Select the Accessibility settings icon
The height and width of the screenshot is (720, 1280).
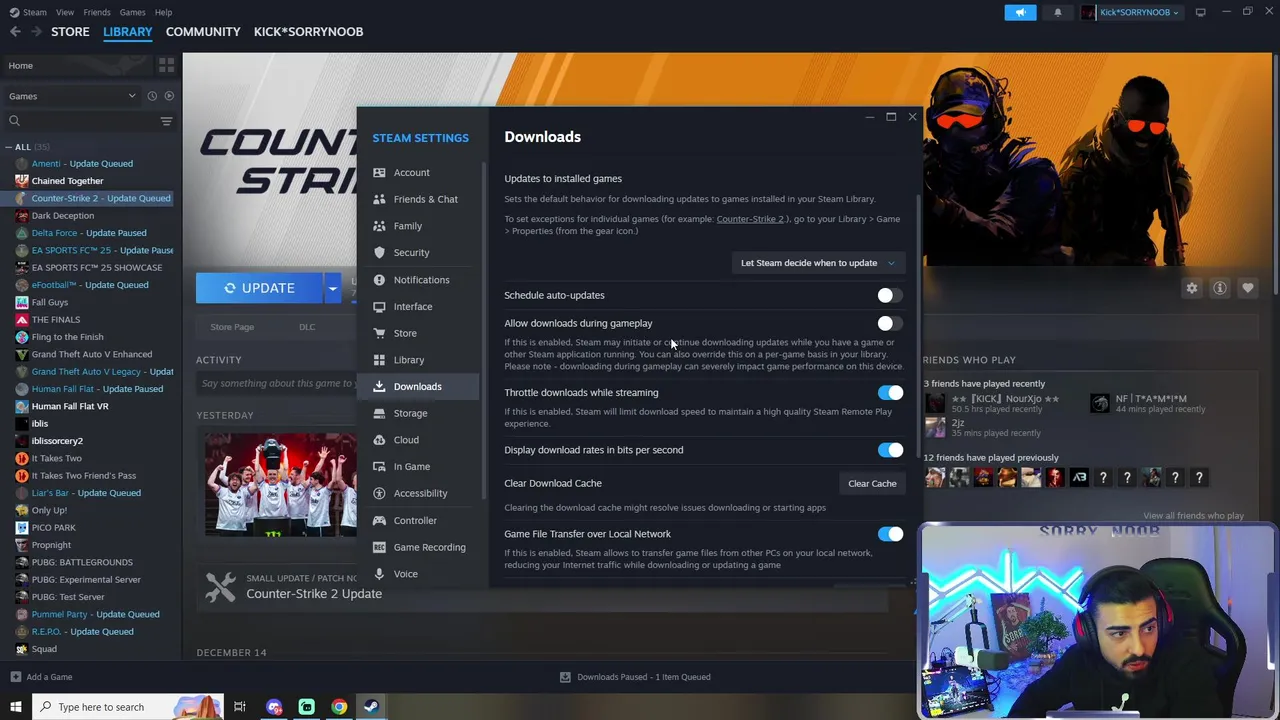[x=379, y=493]
